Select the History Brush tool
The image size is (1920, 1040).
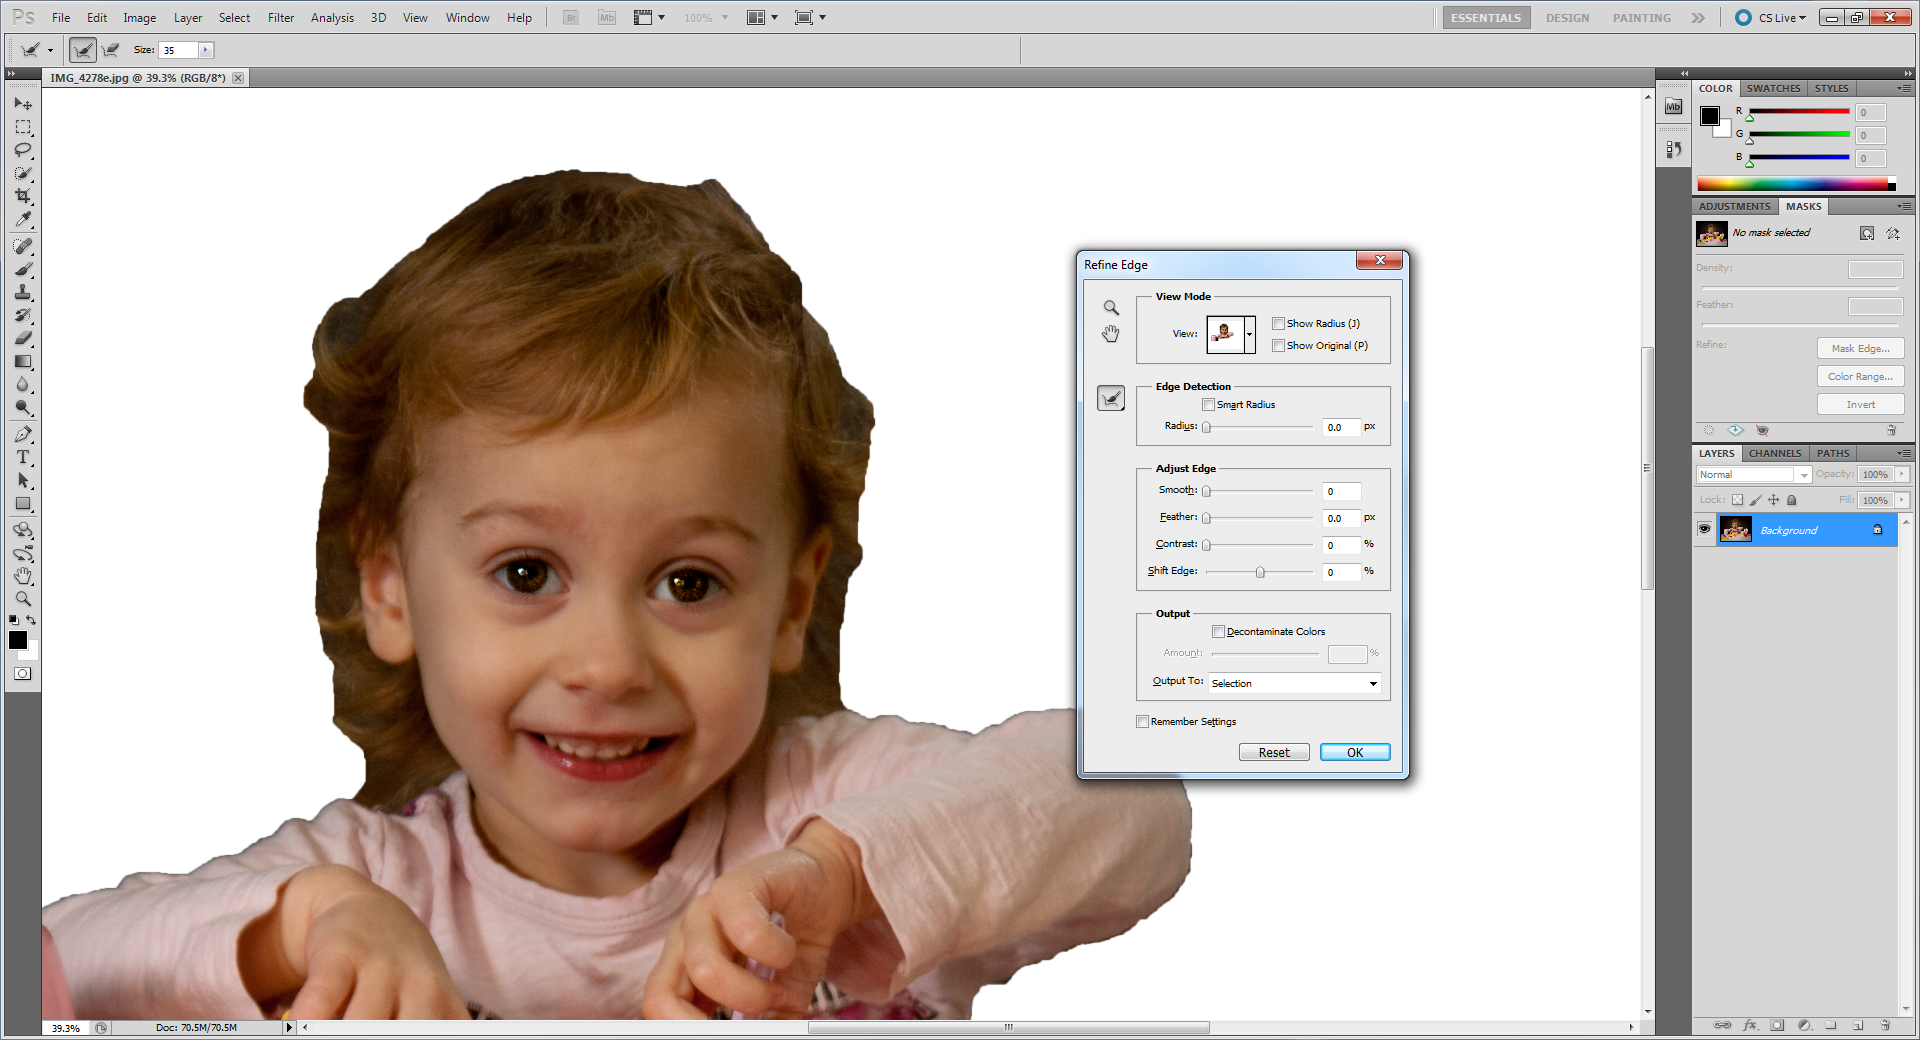23,315
